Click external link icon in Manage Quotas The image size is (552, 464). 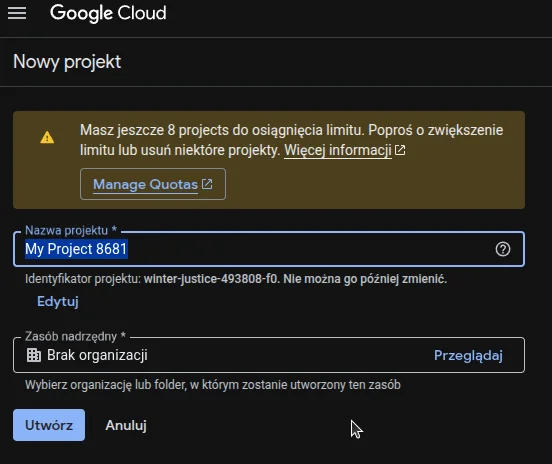(207, 184)
